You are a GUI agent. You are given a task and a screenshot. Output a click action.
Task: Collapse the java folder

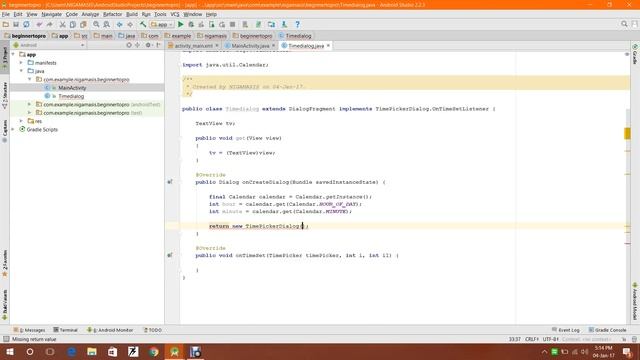(22, 71)
